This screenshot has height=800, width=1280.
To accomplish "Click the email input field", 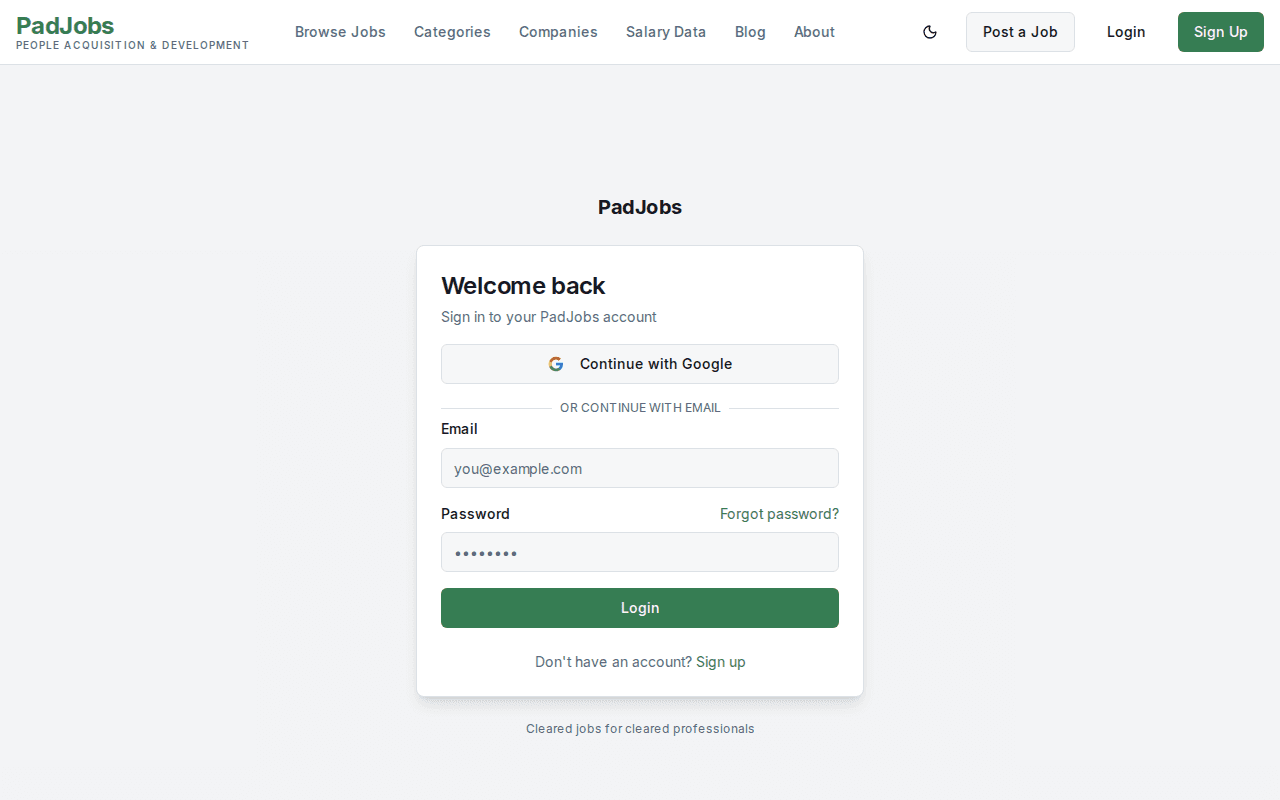I will [x=640, y=468].
